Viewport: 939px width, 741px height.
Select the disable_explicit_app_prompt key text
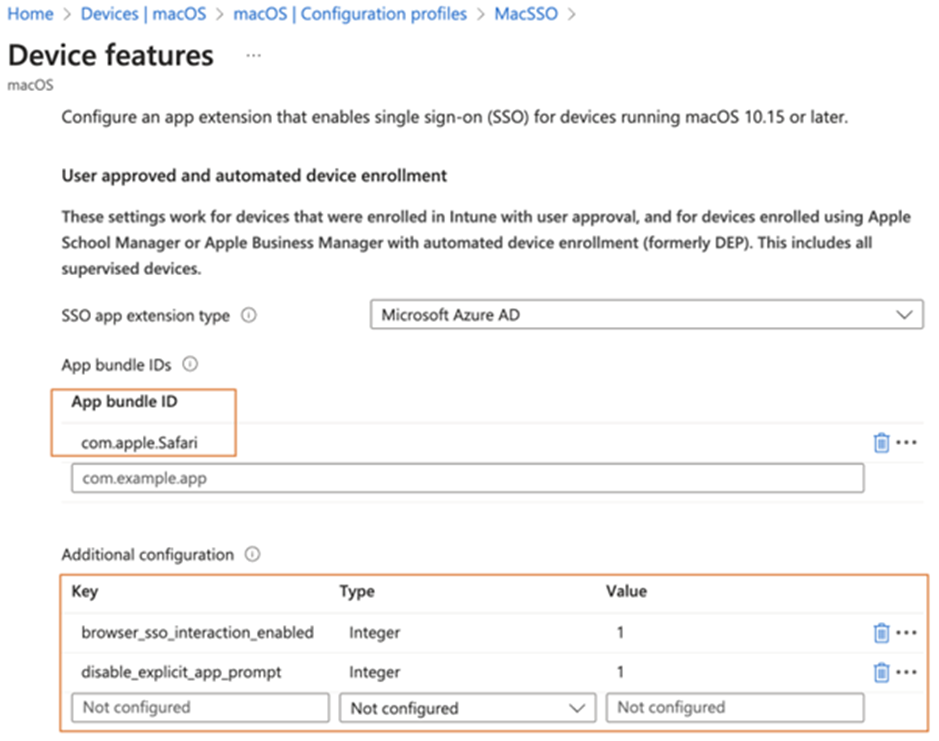(x=181, y=672)
